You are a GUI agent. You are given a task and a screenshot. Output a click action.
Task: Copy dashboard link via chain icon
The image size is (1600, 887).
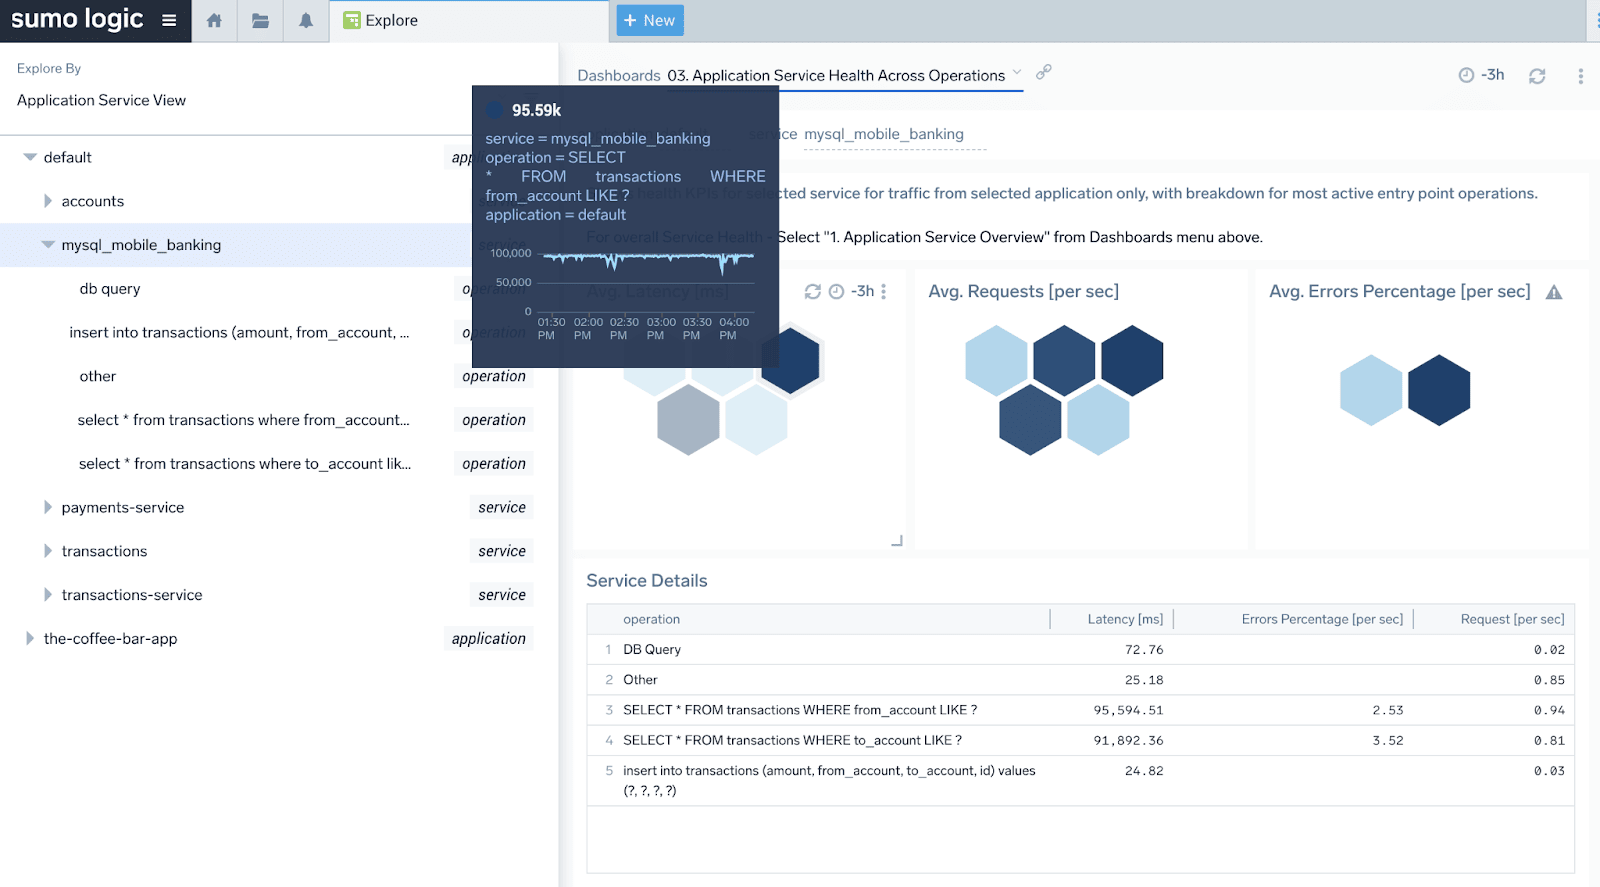click(x=1043, y=72)
